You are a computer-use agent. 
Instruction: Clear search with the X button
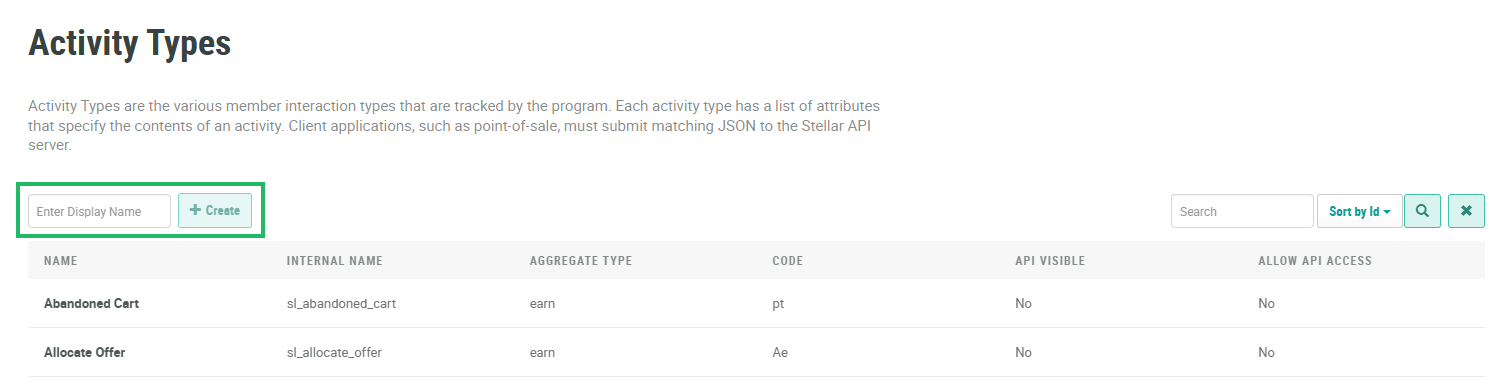click(1466, 211)
